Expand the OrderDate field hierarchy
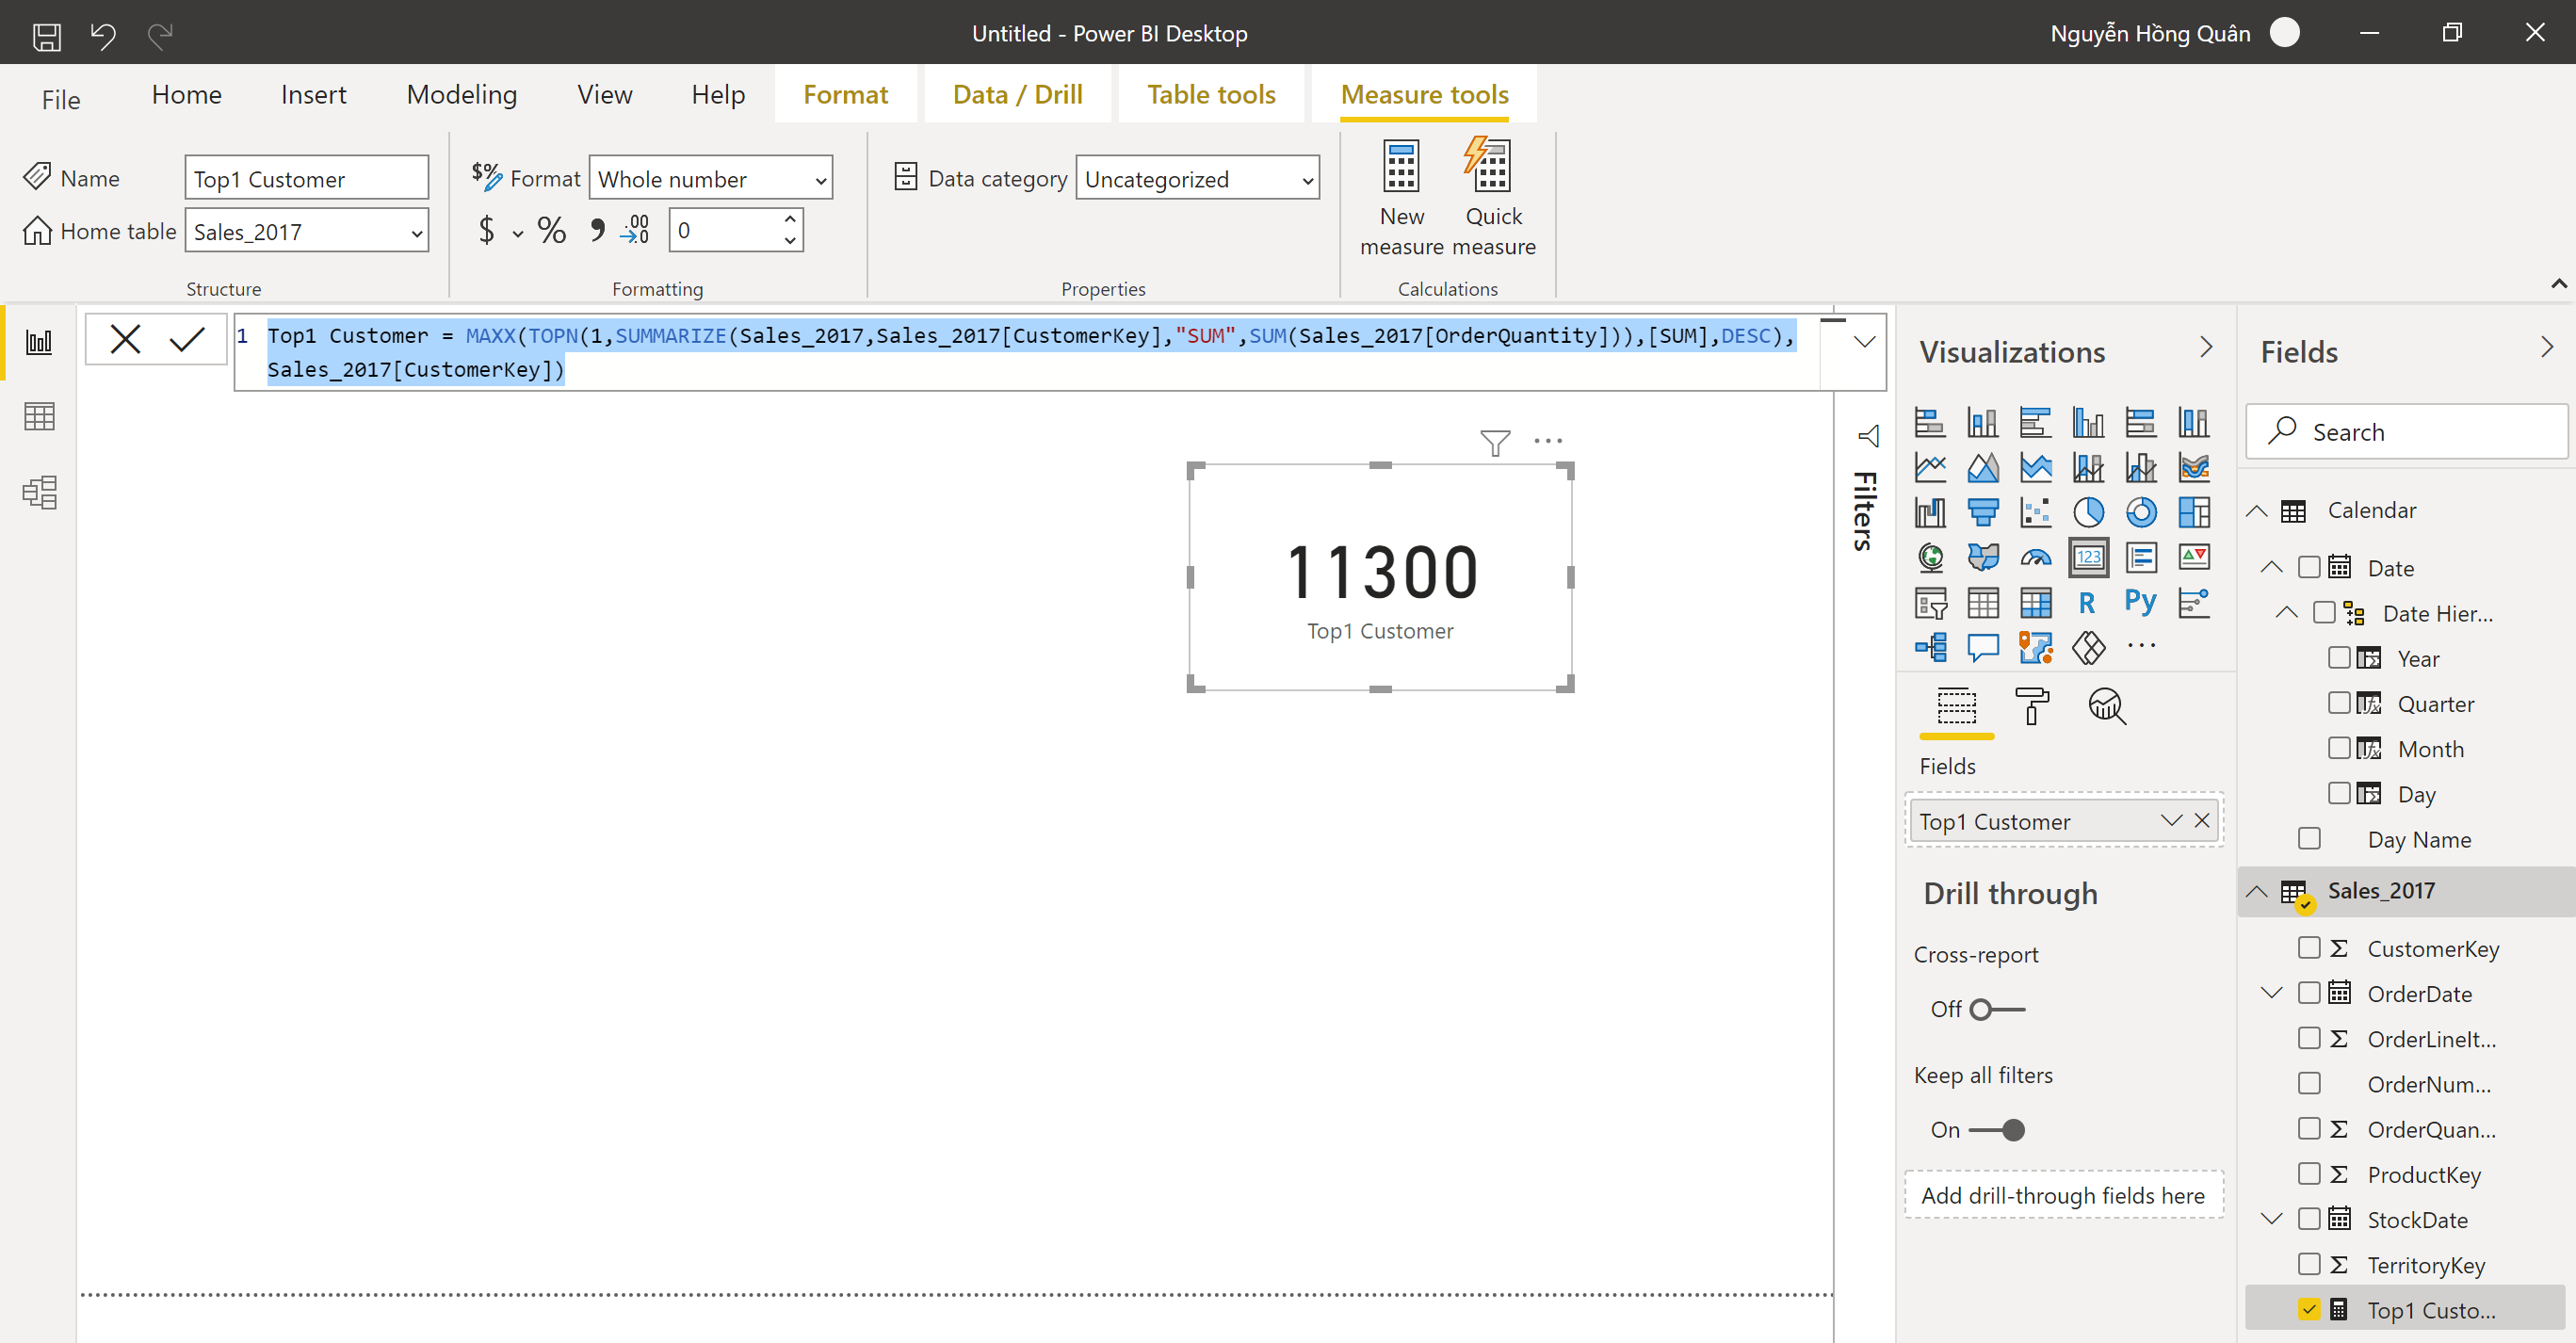Viewport: 2576px width, 1343px height. 2272,992
